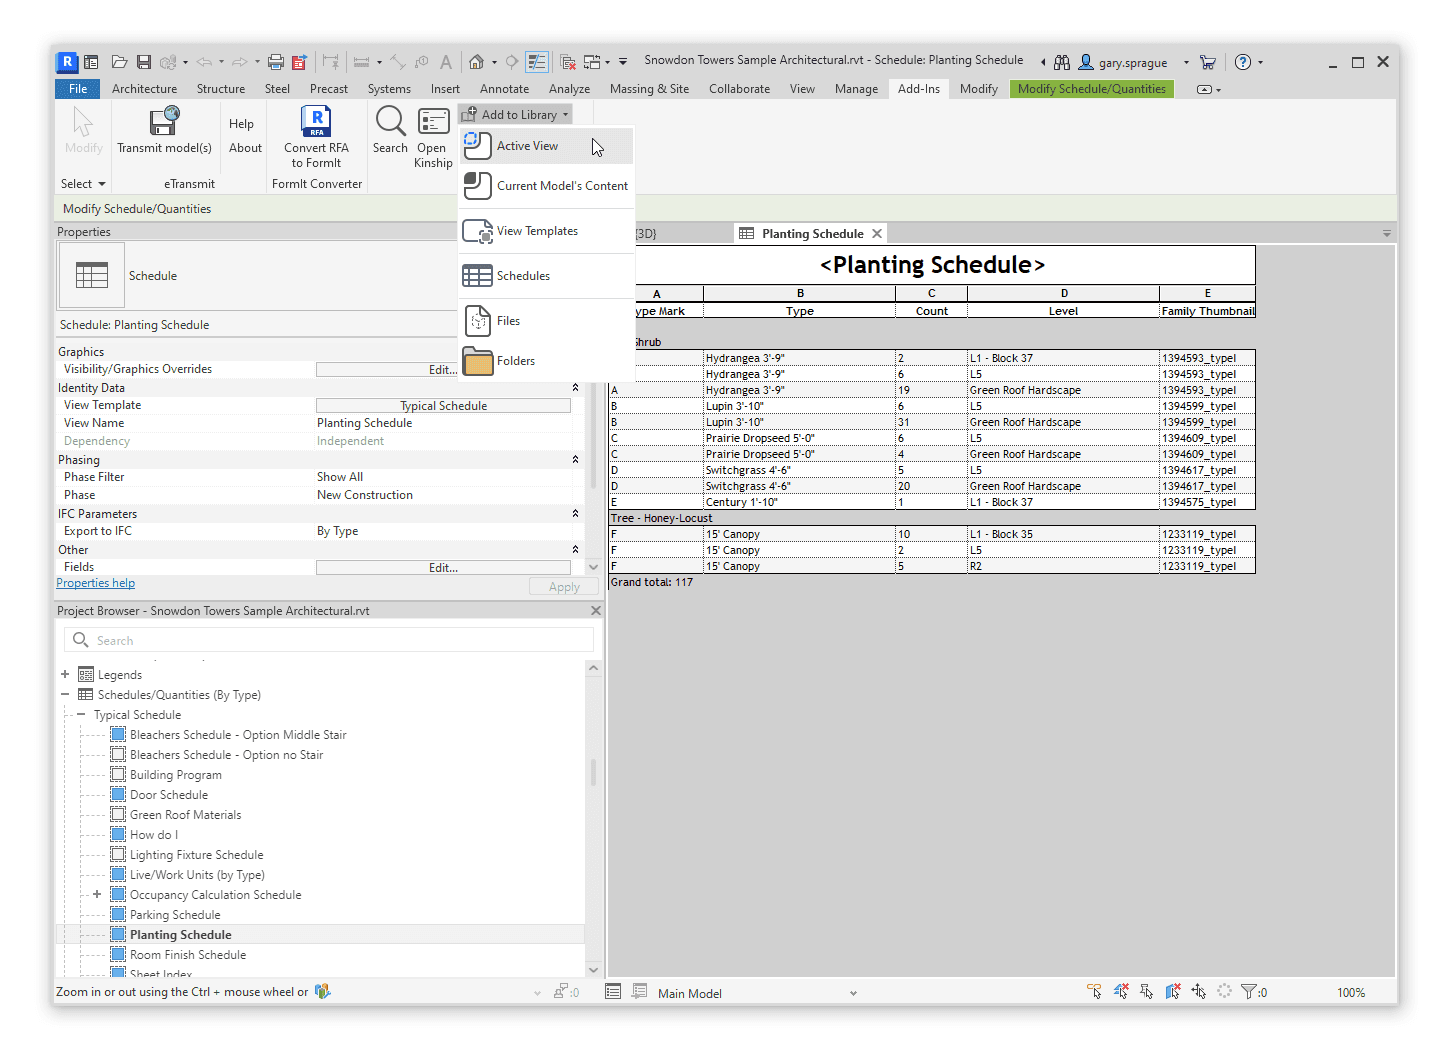Open the Schedules library option
The height and width of the screenshot is (1052, 1452).
(524, 275)
